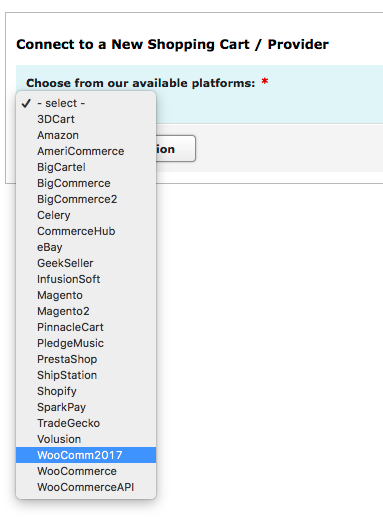Select Volusion from the dropdown
The height and width of the screenshot is (528, 383).
(x=86, y=439)
